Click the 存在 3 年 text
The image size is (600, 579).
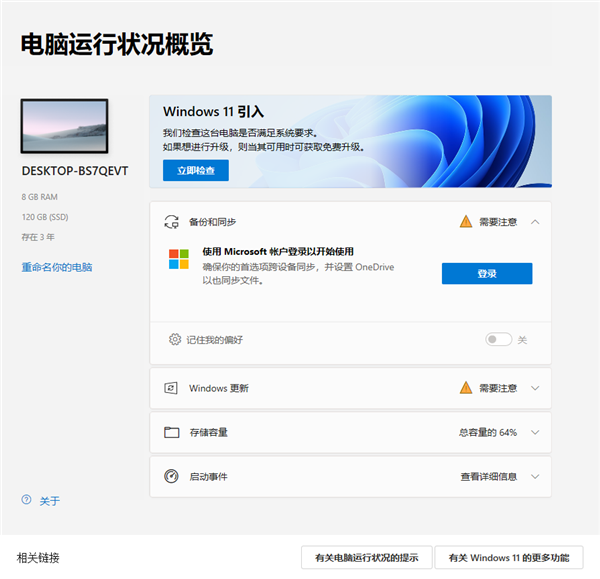38,237
